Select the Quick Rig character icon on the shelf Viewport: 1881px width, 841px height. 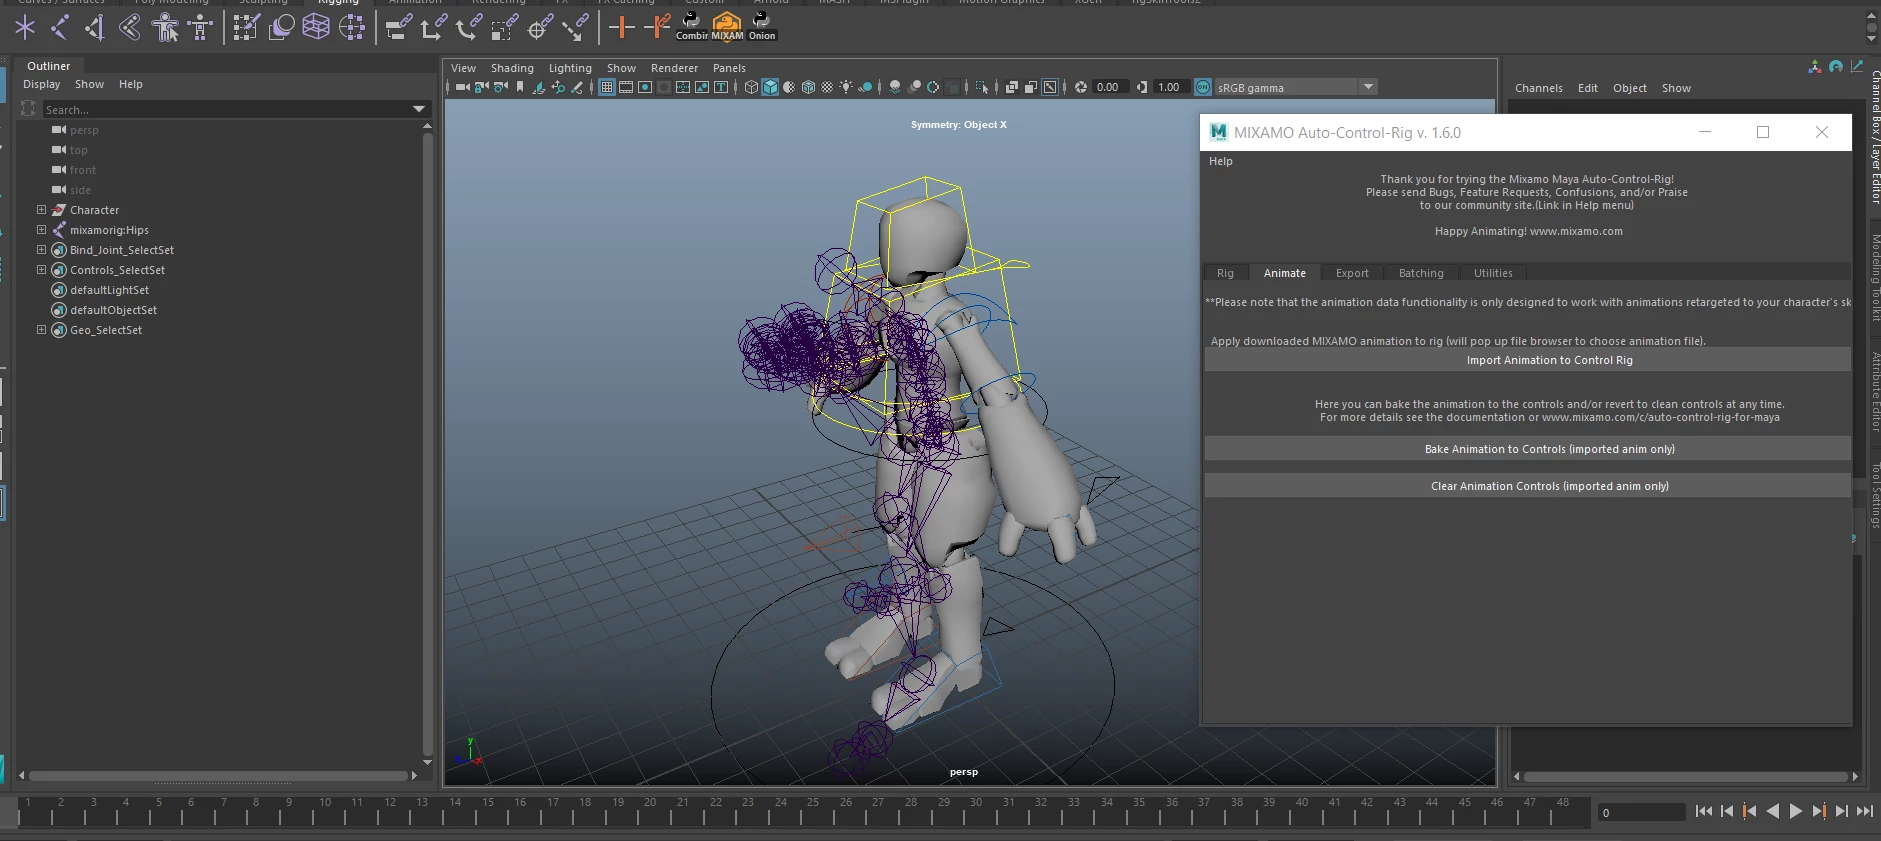165,28
